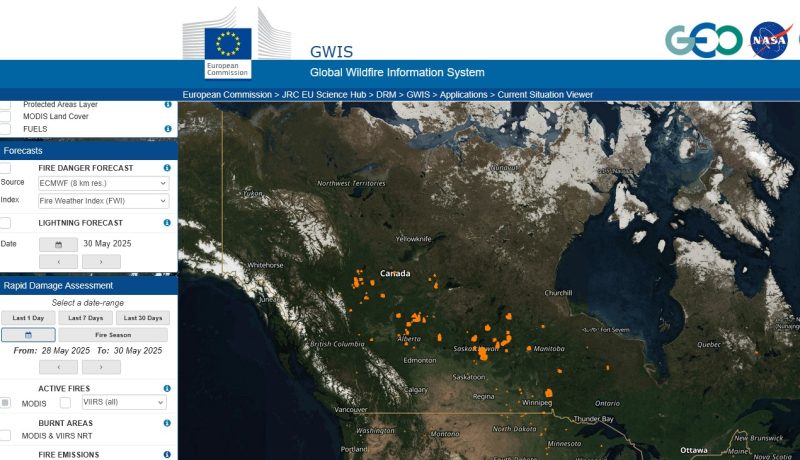Click forecast date 30 May 2025
The height and width of the screenshot is (460, 800).
[x=107, y=244]
